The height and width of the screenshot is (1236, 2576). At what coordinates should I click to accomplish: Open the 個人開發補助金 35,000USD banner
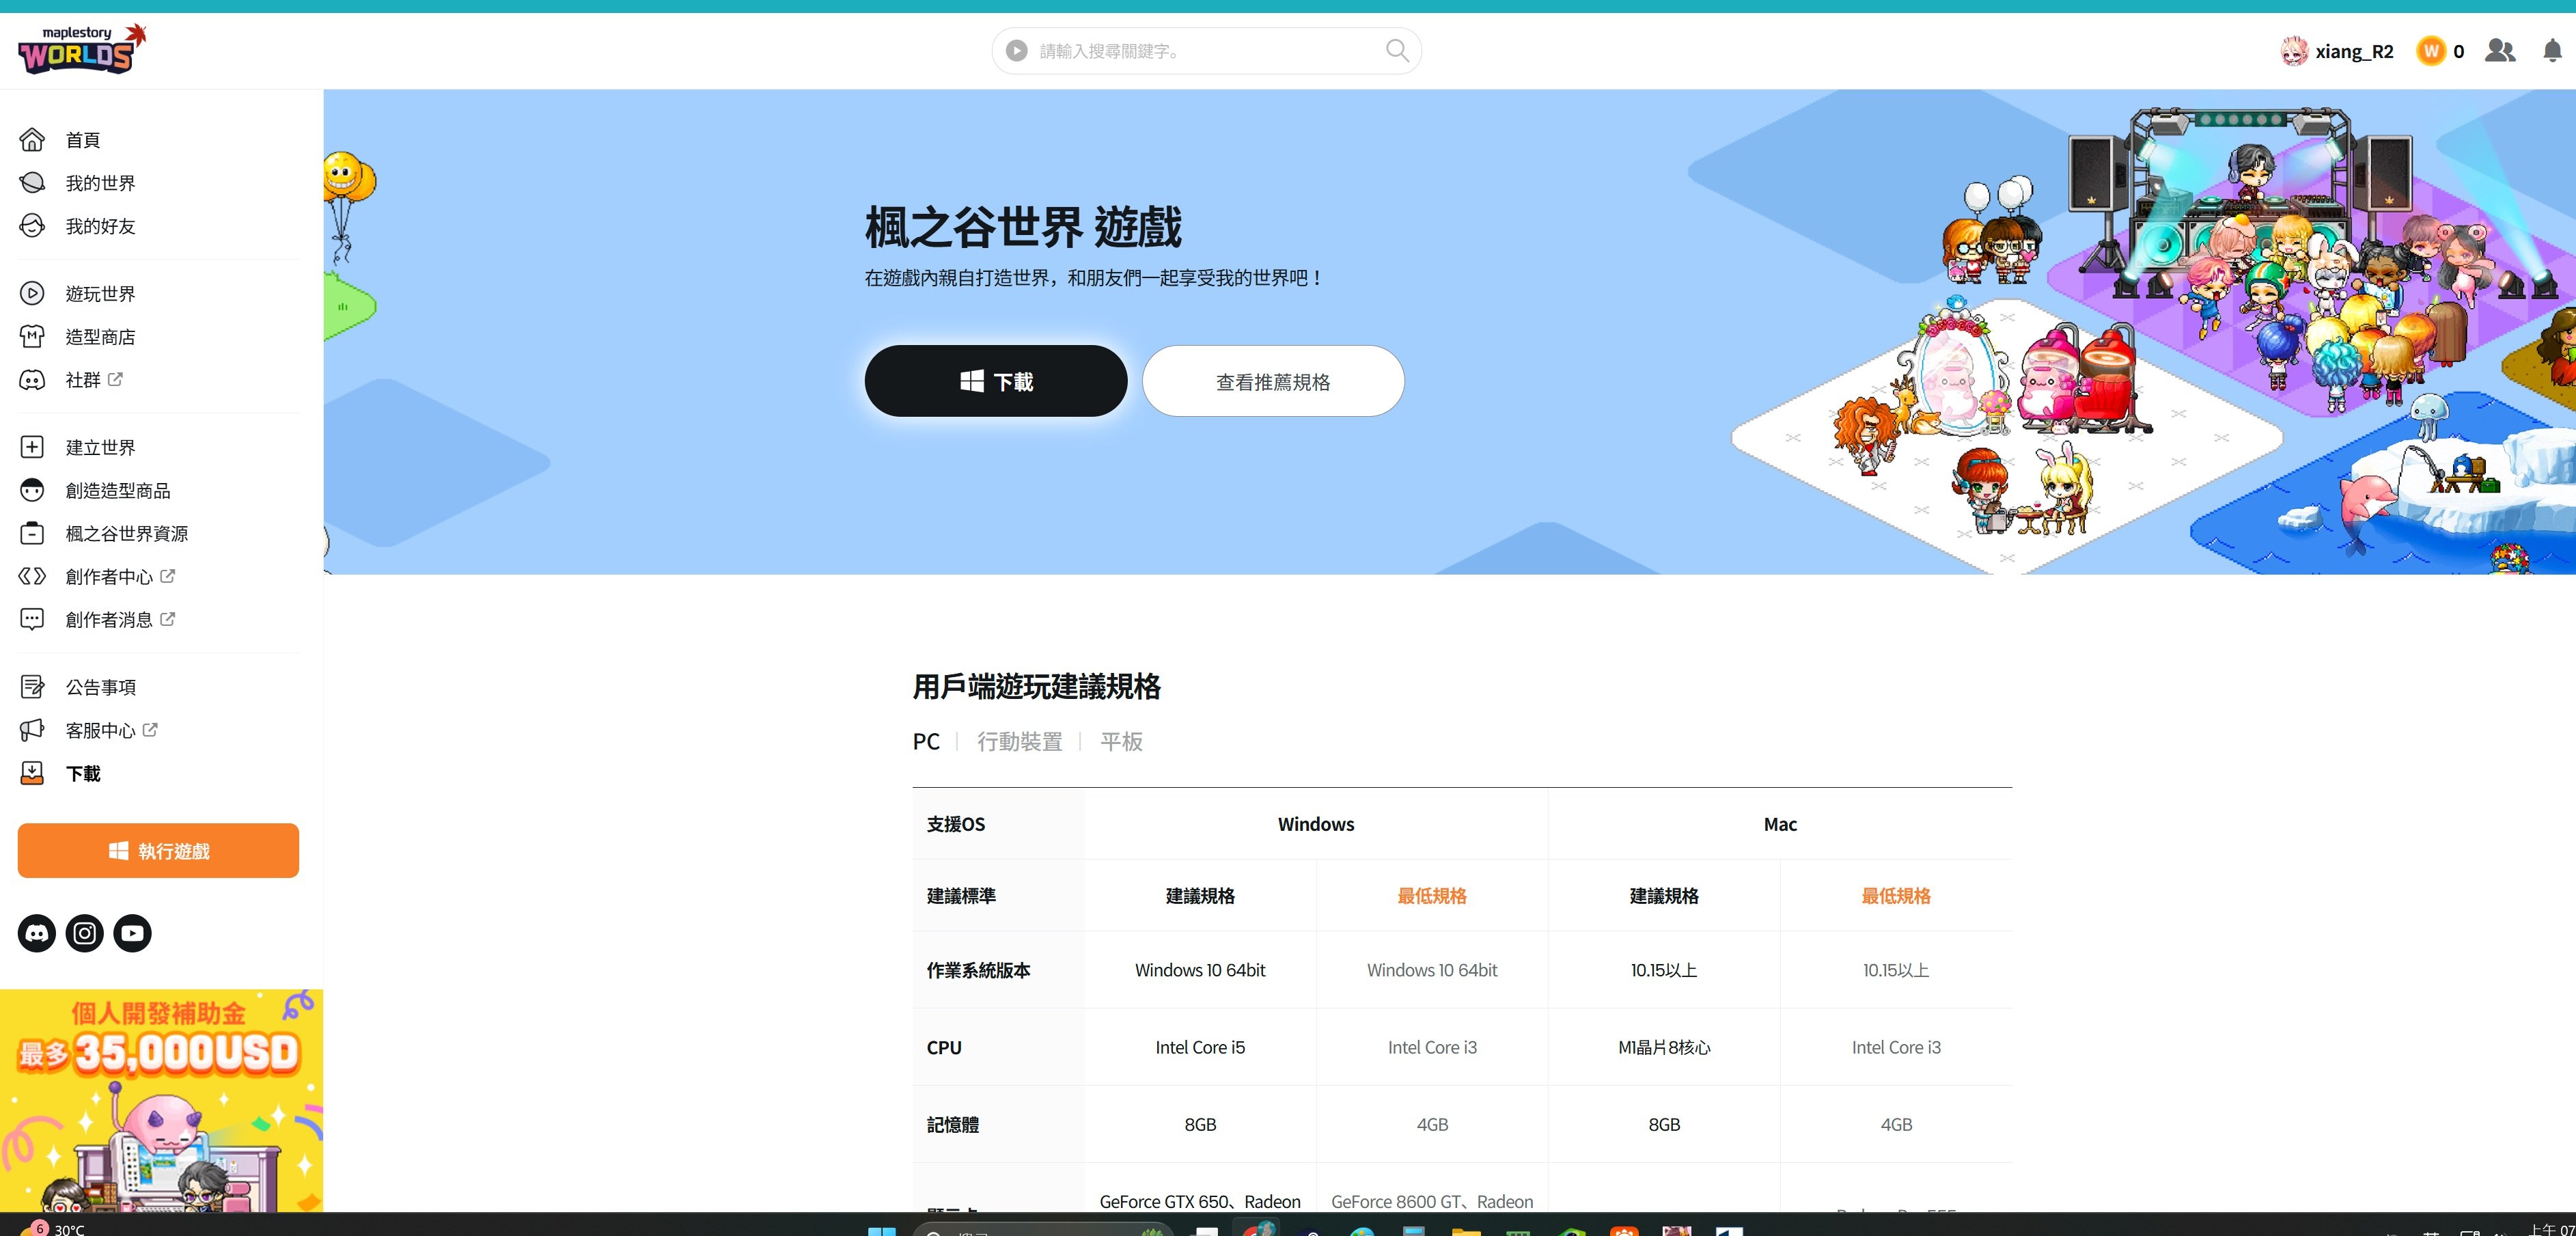(161, 1100)
